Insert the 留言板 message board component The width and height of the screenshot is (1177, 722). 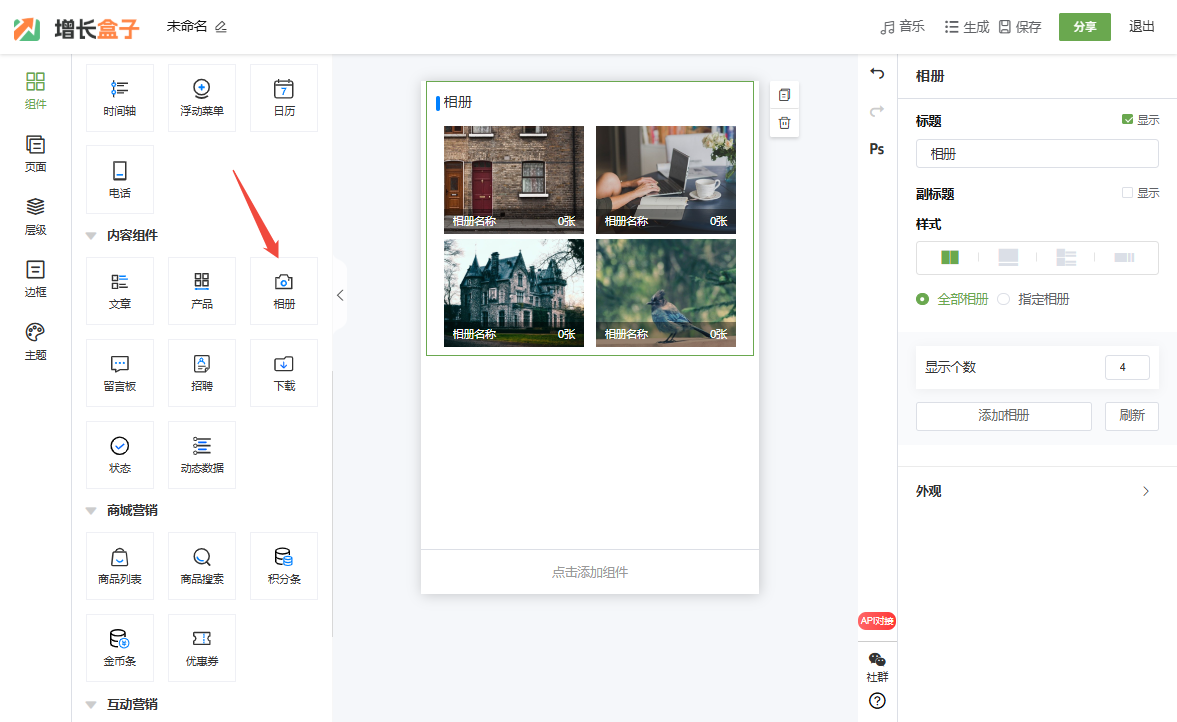point(120,372)
